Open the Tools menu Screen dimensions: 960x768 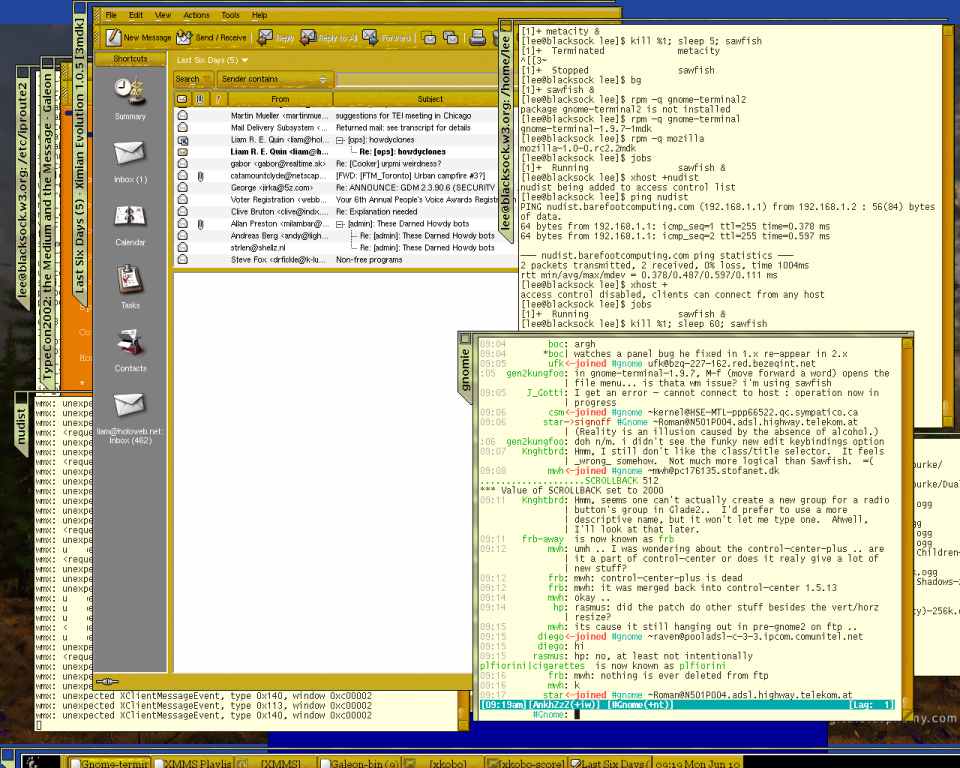click(x=230, y=15)
